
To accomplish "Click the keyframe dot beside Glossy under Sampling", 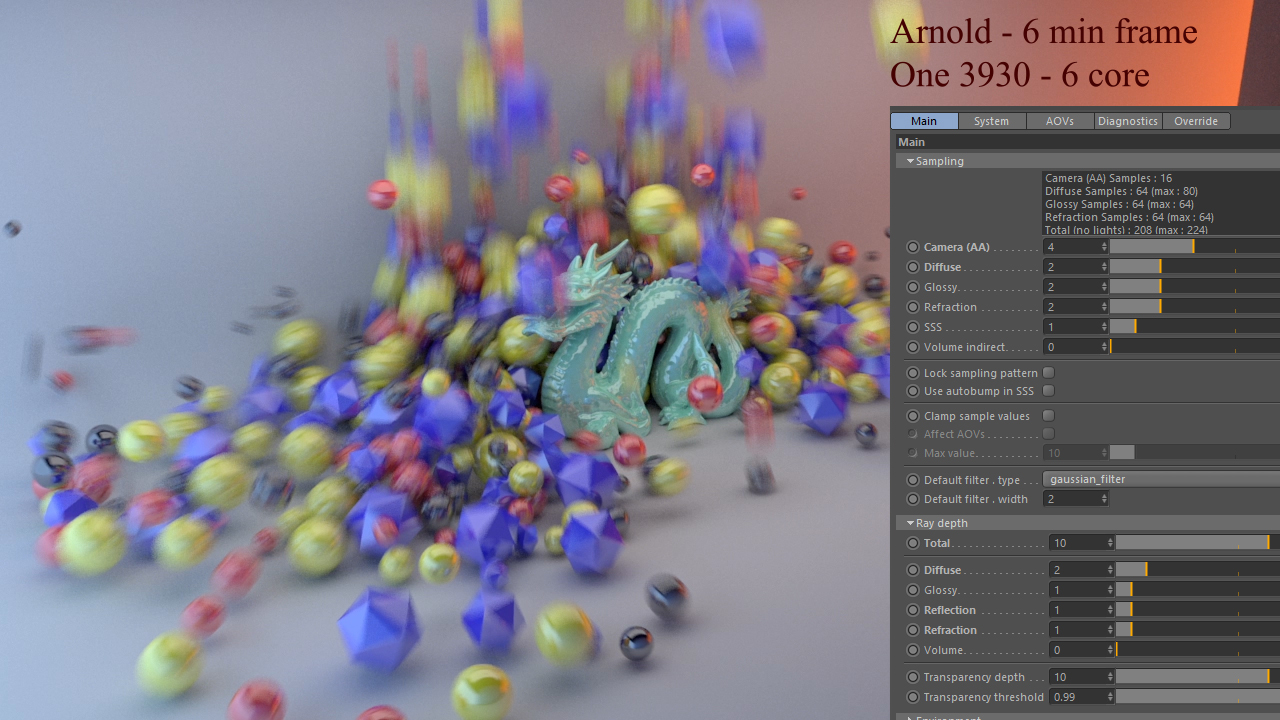I will click(x=913, y=287).
